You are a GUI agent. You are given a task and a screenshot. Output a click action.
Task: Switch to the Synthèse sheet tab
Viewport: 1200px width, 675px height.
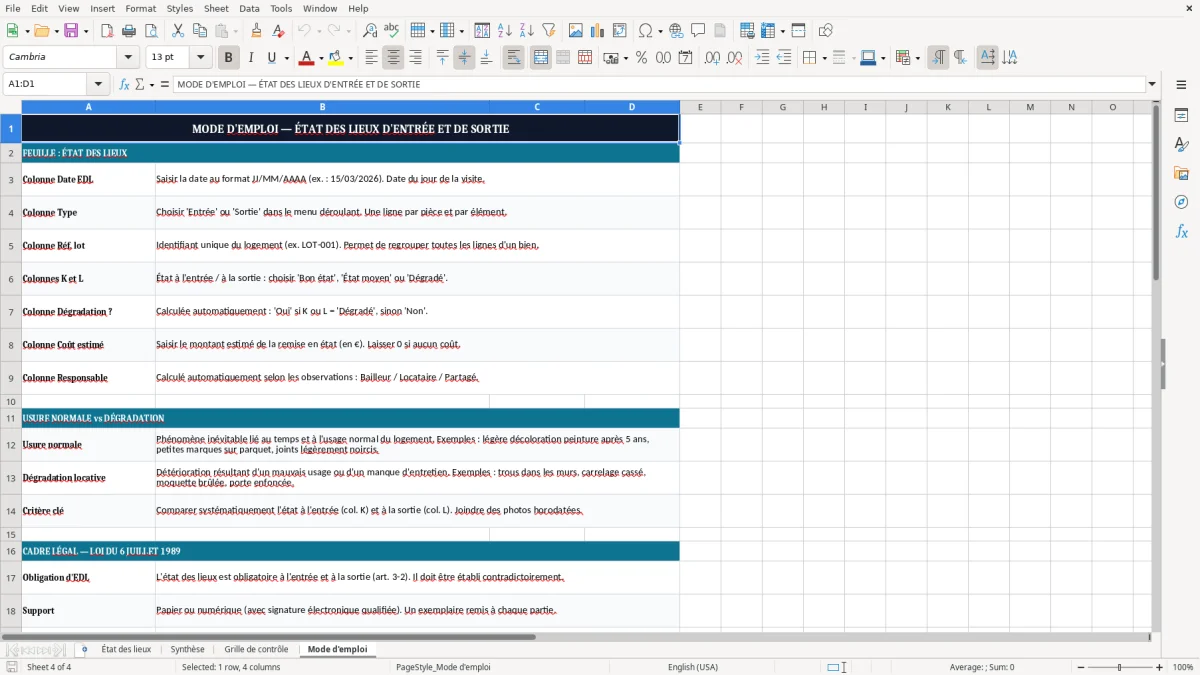pyautogui.click(x=187, y=650)
